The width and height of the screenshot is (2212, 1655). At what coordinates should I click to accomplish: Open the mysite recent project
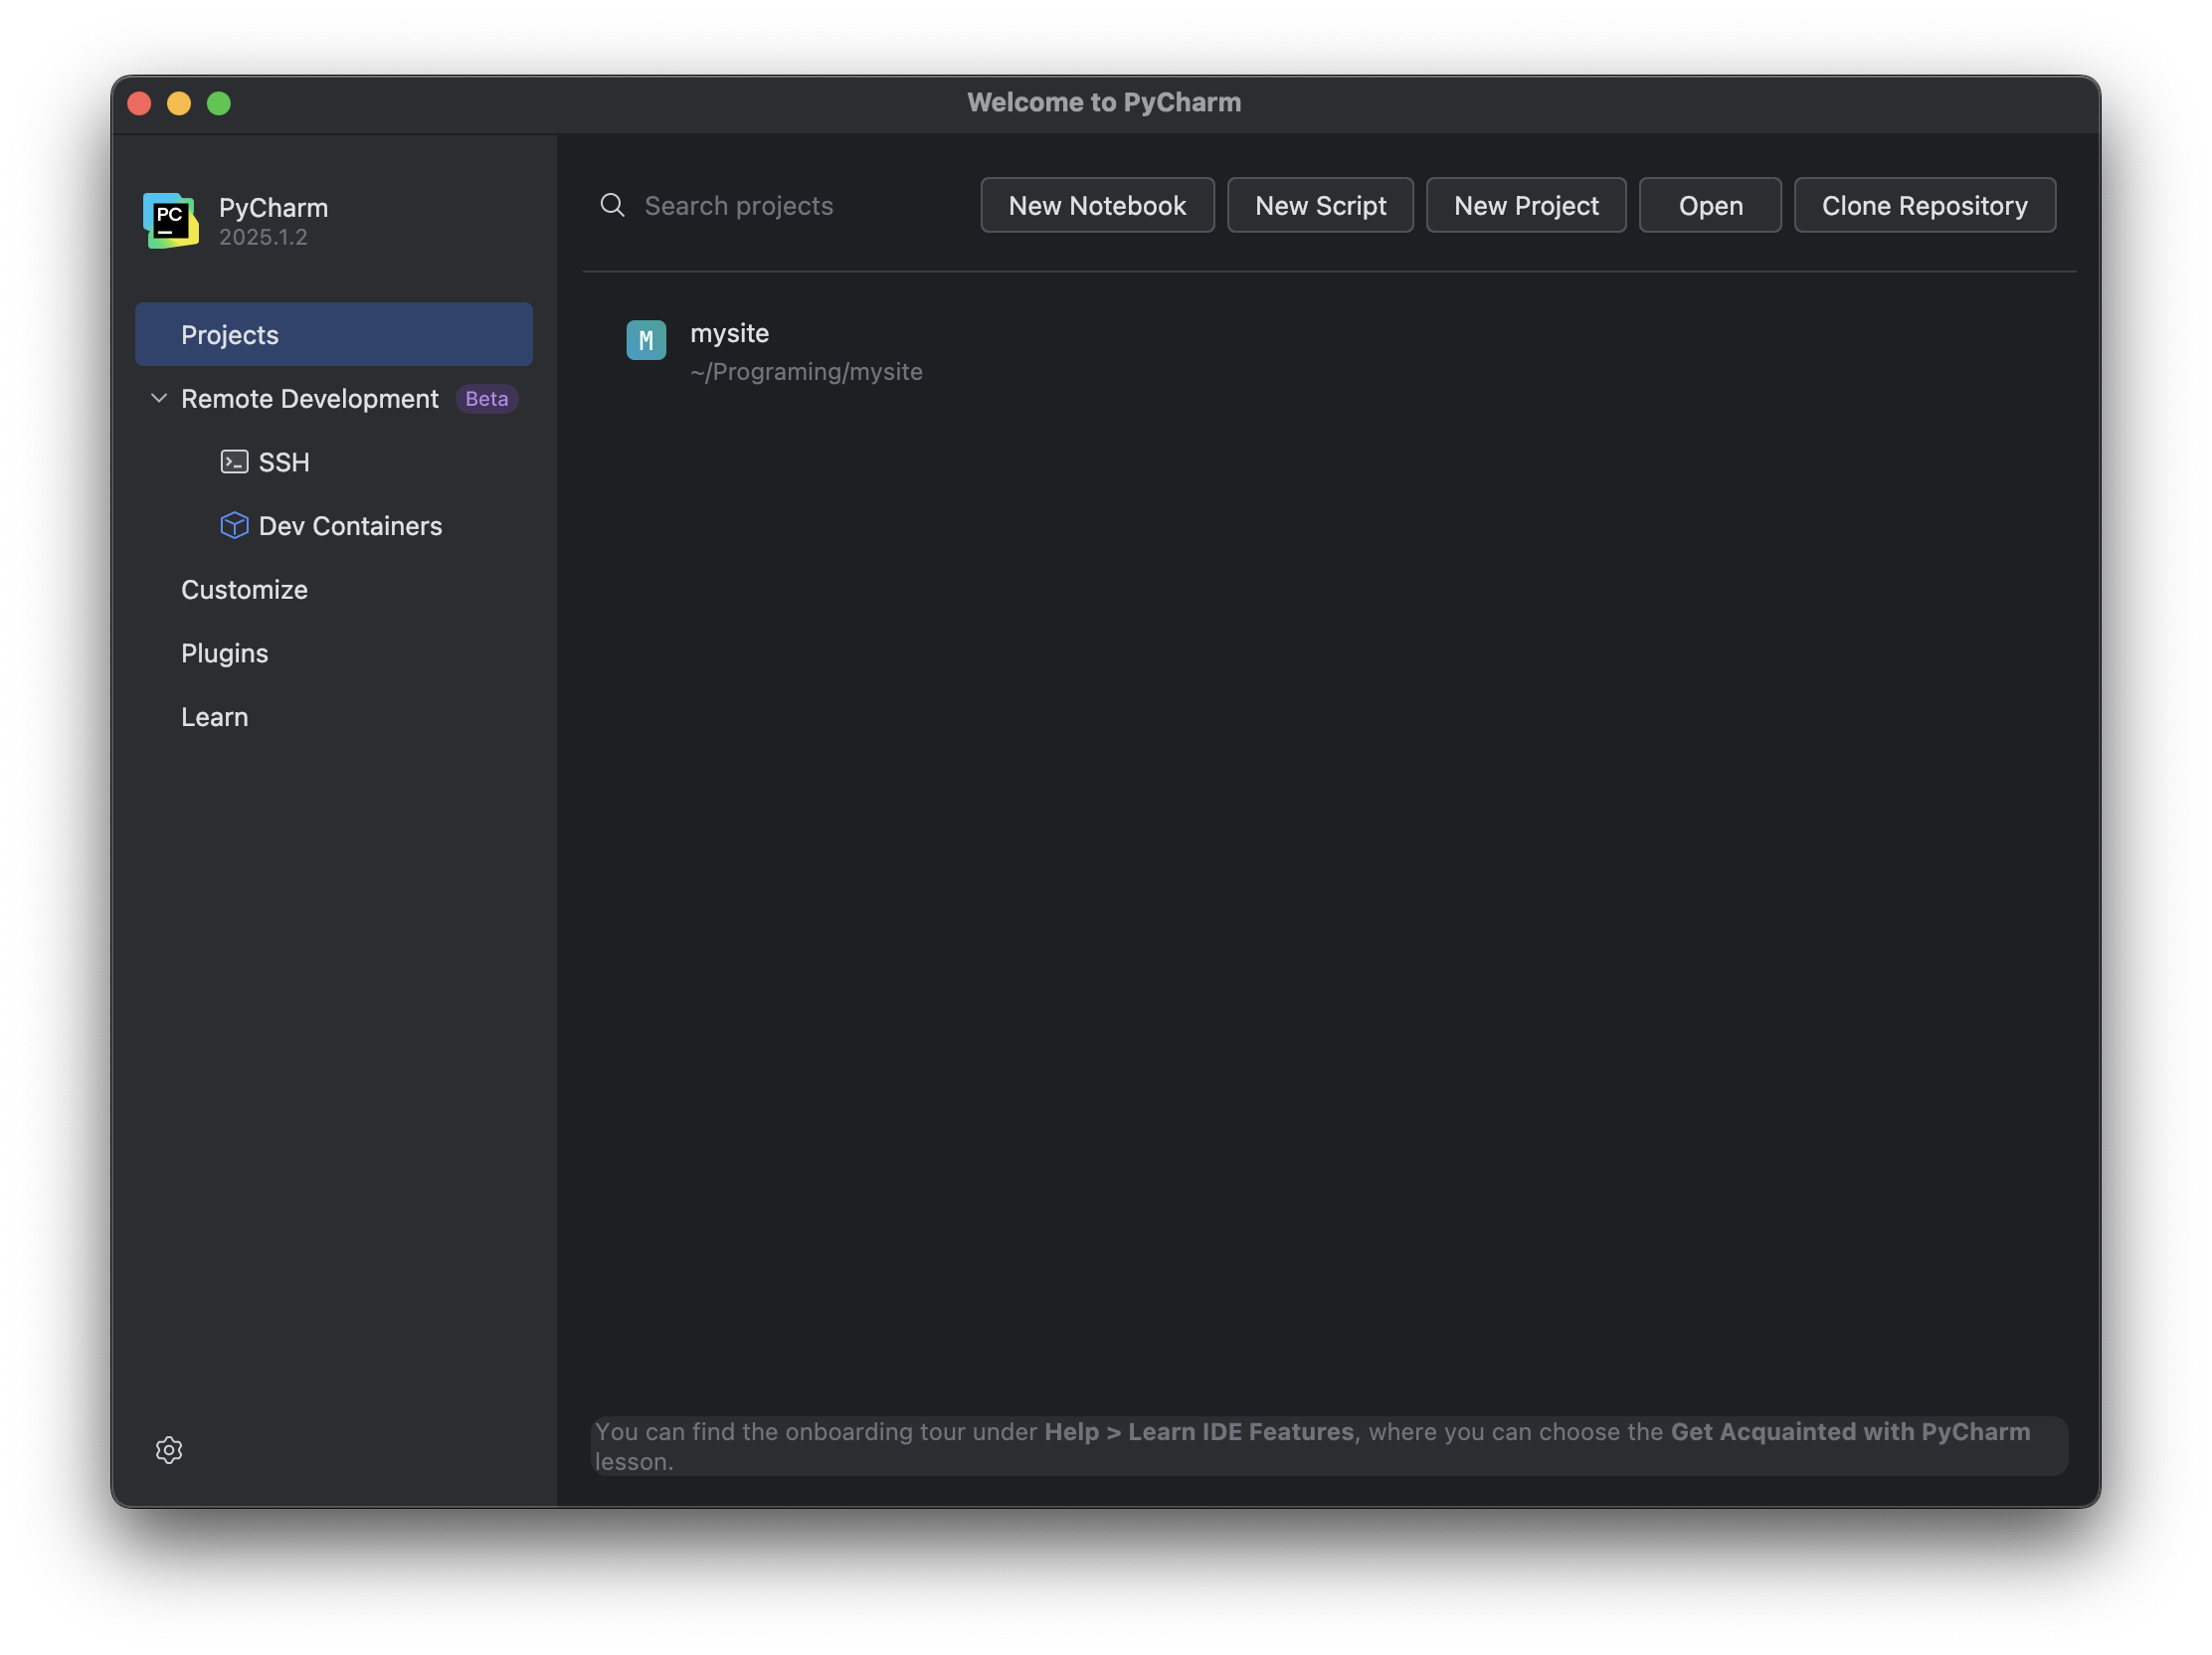[806, 351]
